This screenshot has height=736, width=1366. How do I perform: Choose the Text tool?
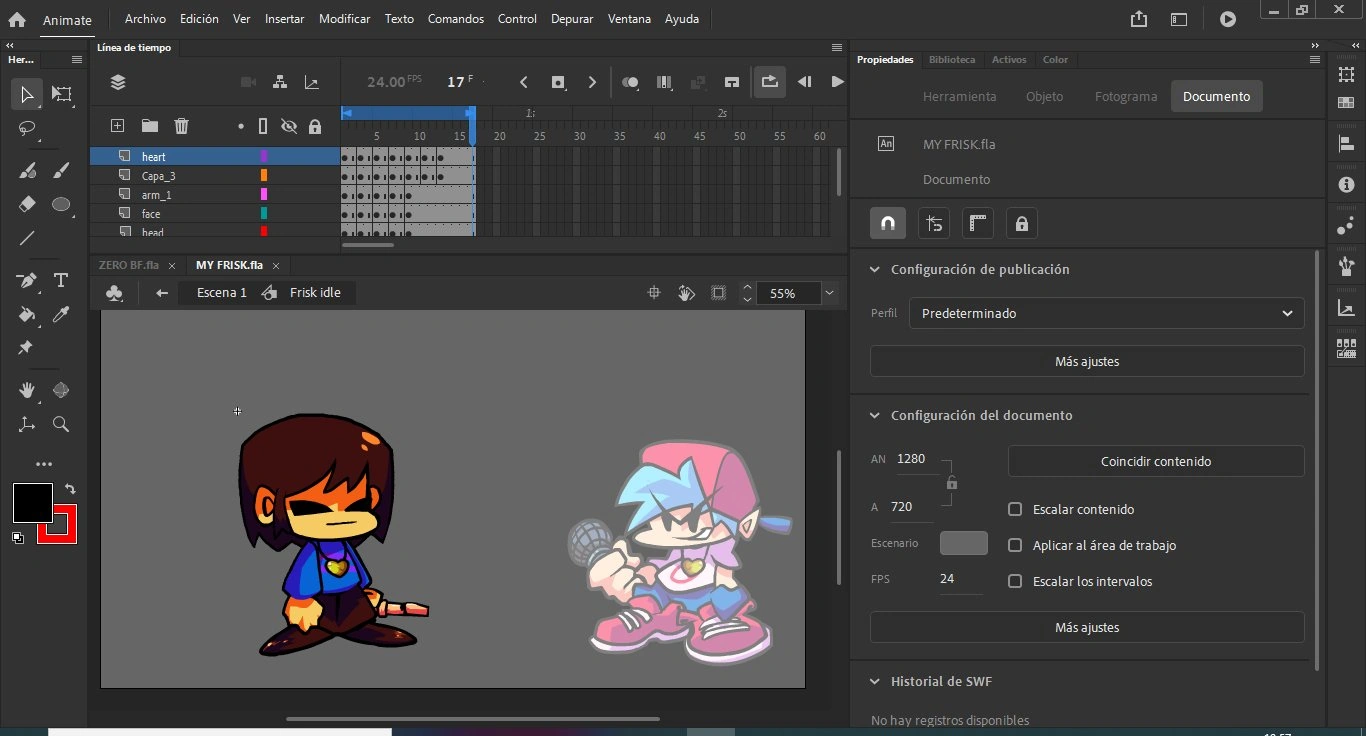[x=61, y=281]
